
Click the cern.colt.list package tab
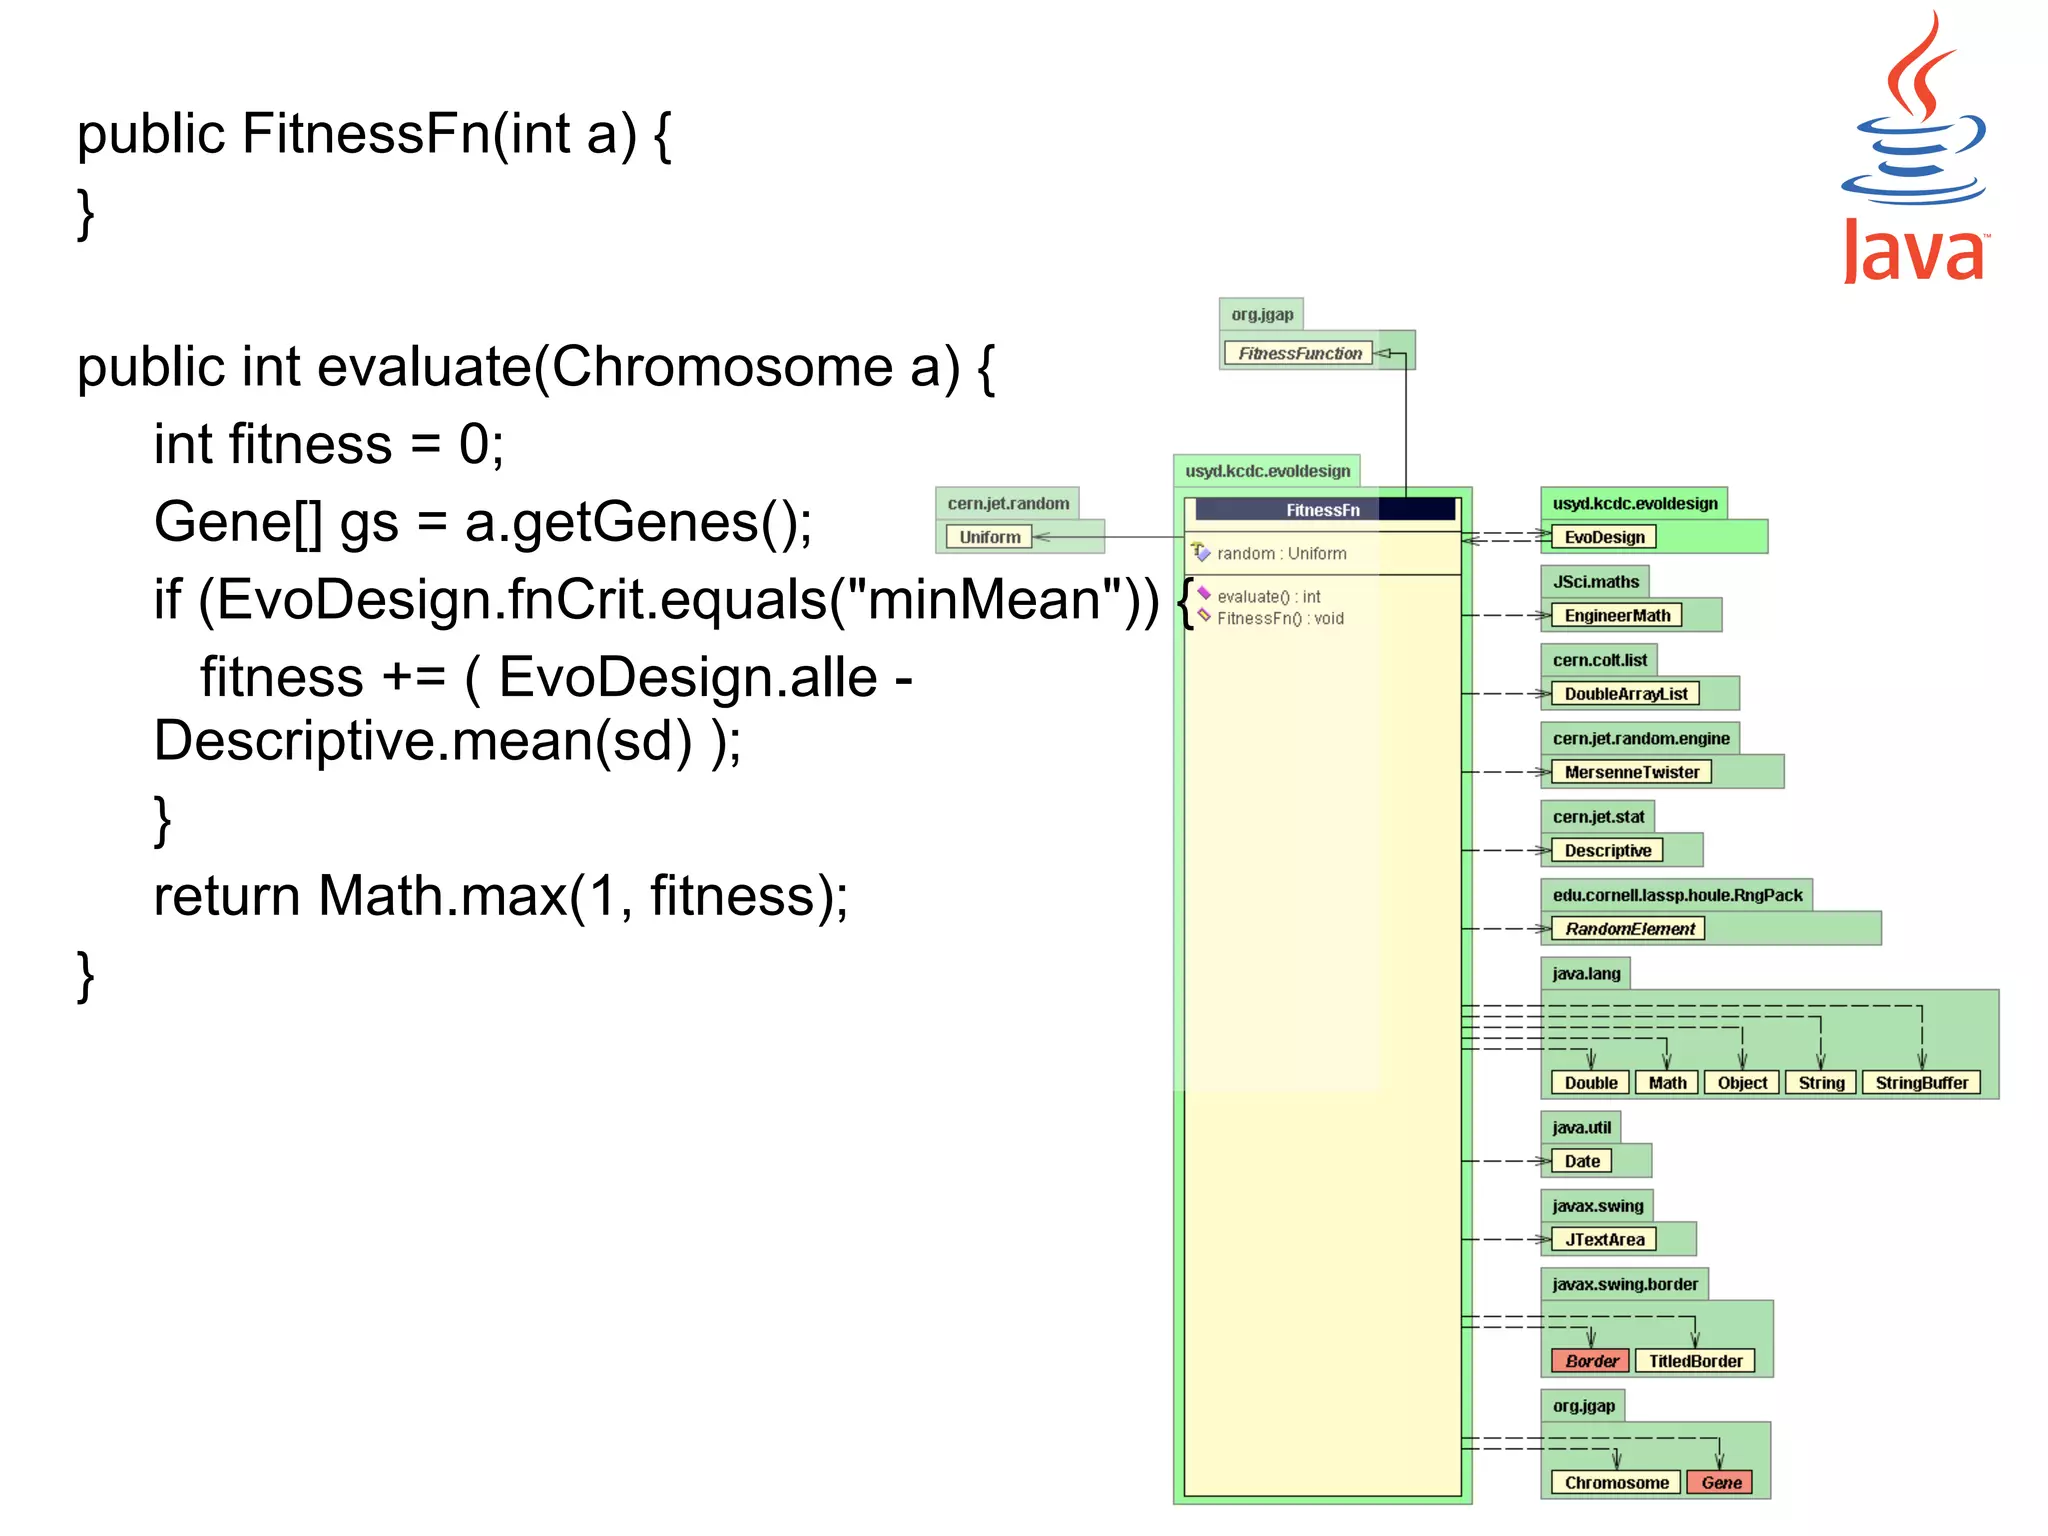[1599, 660]
